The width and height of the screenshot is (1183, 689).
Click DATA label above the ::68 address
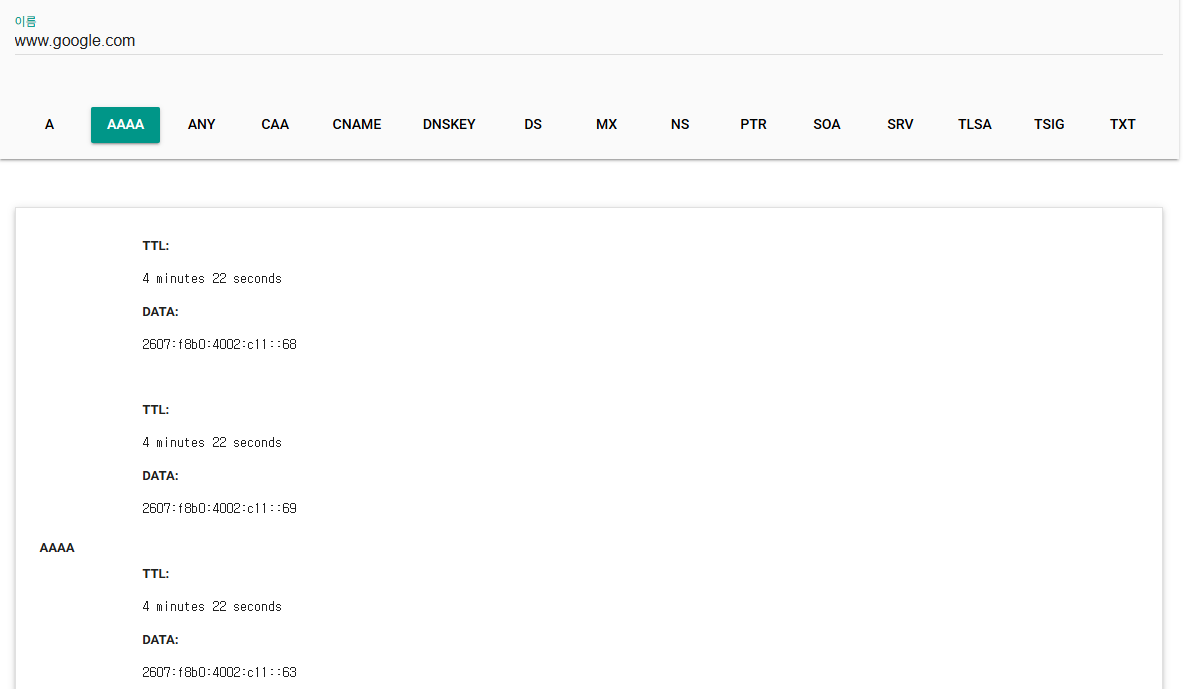[160, 312]
